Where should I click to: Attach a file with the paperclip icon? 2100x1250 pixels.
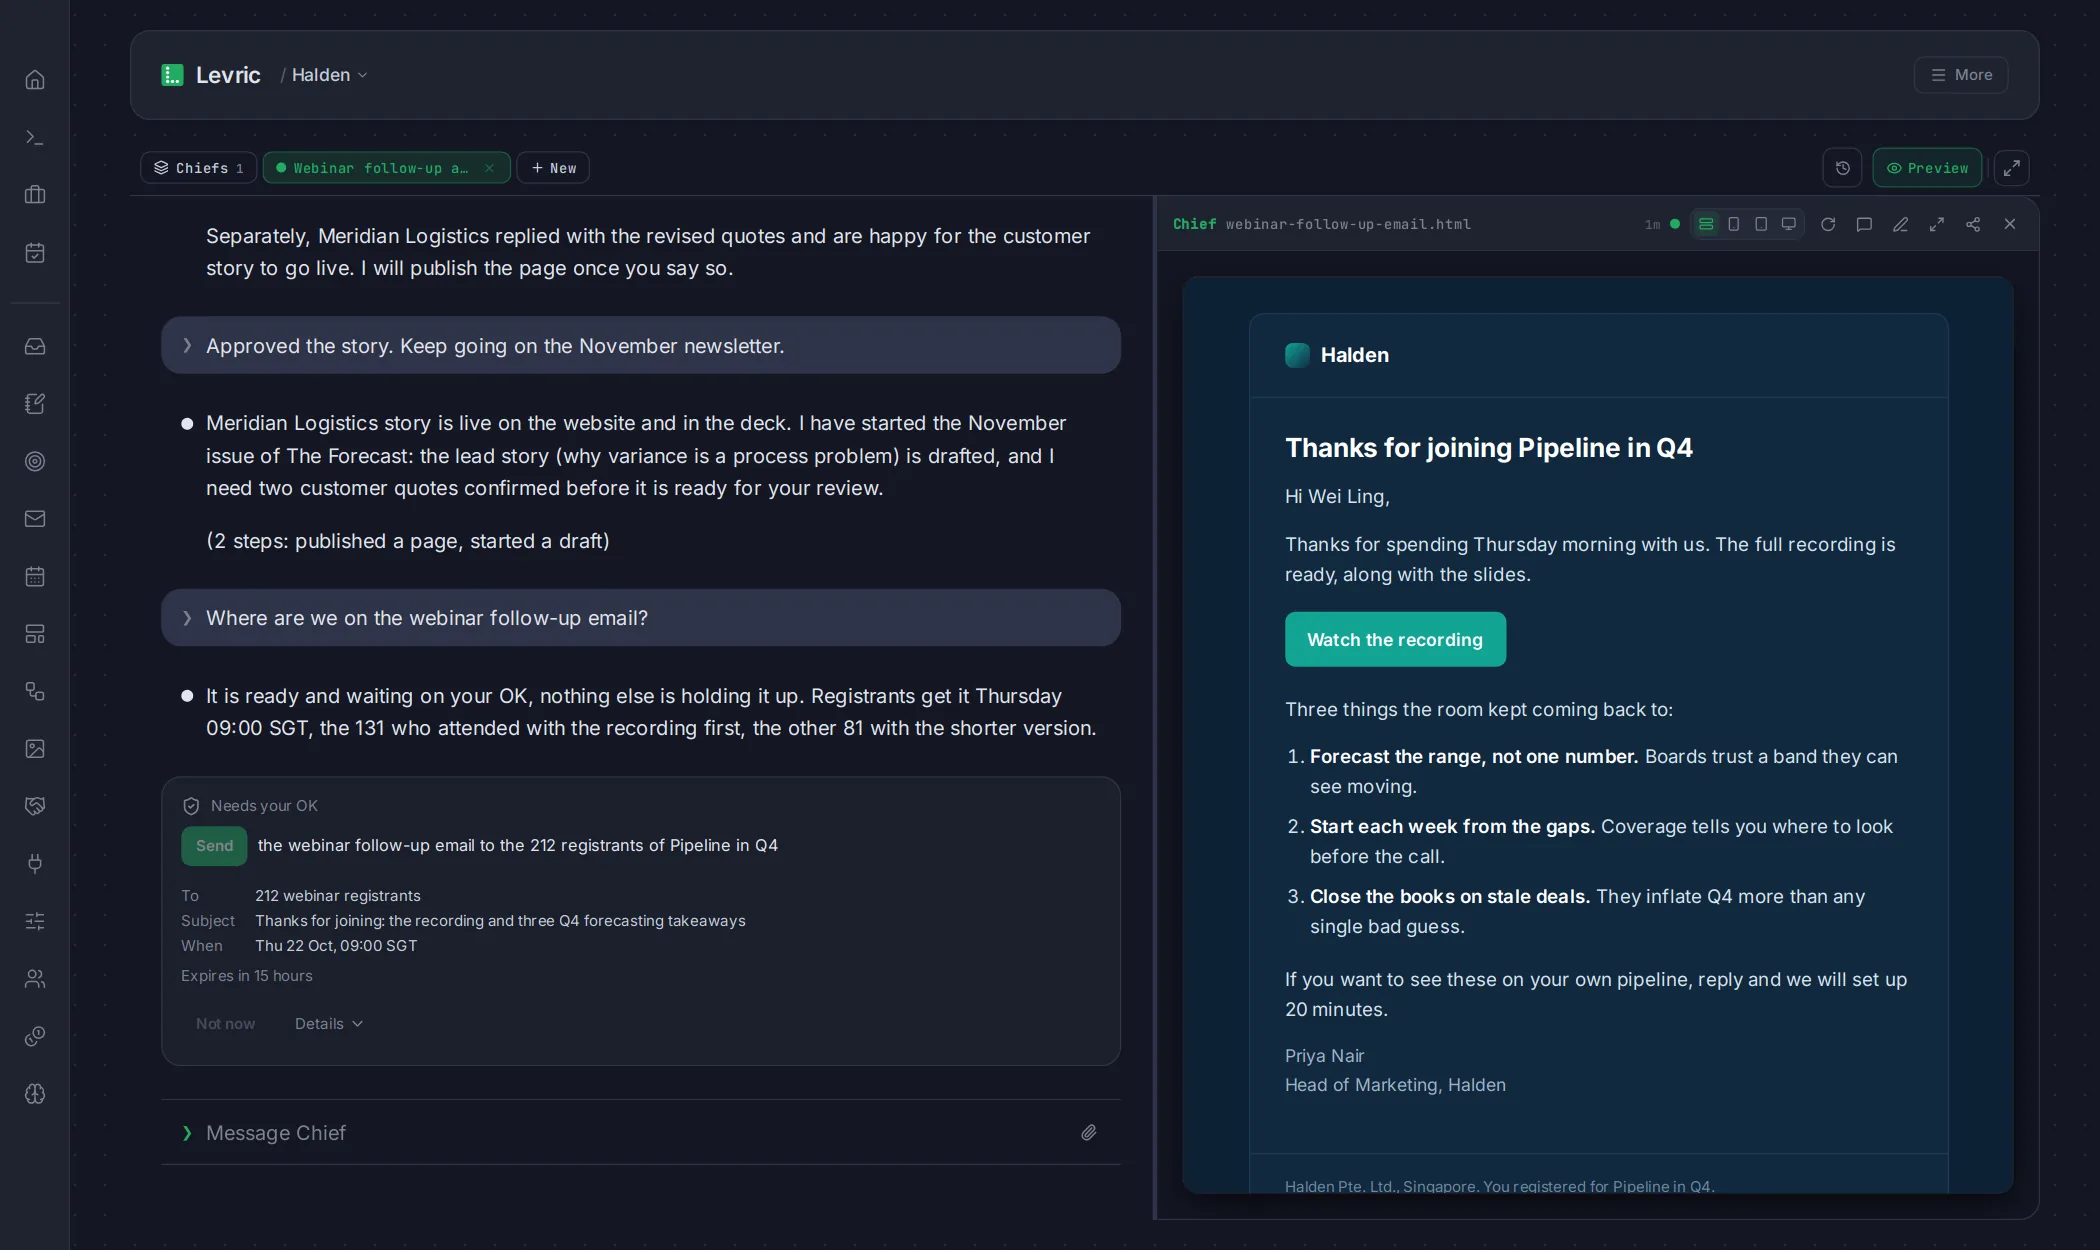[x=1089, y=1133]
